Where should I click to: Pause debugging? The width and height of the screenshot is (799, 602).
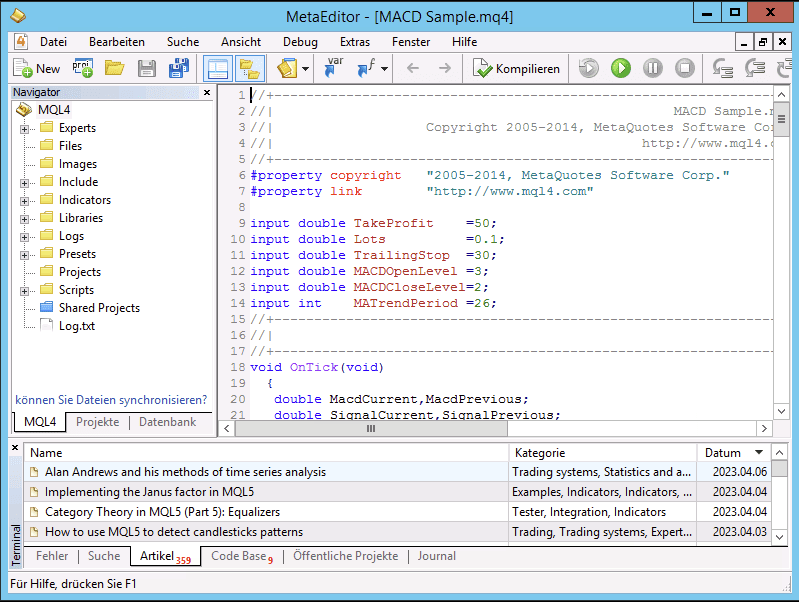[x=653, y=68]
